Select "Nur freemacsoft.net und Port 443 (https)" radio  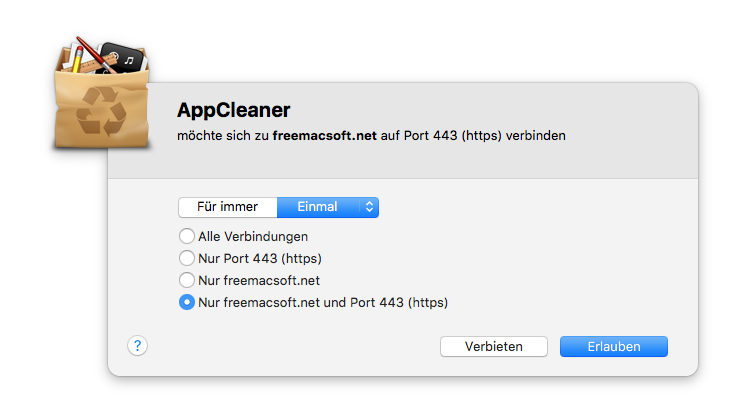click(x=186, y=302)
